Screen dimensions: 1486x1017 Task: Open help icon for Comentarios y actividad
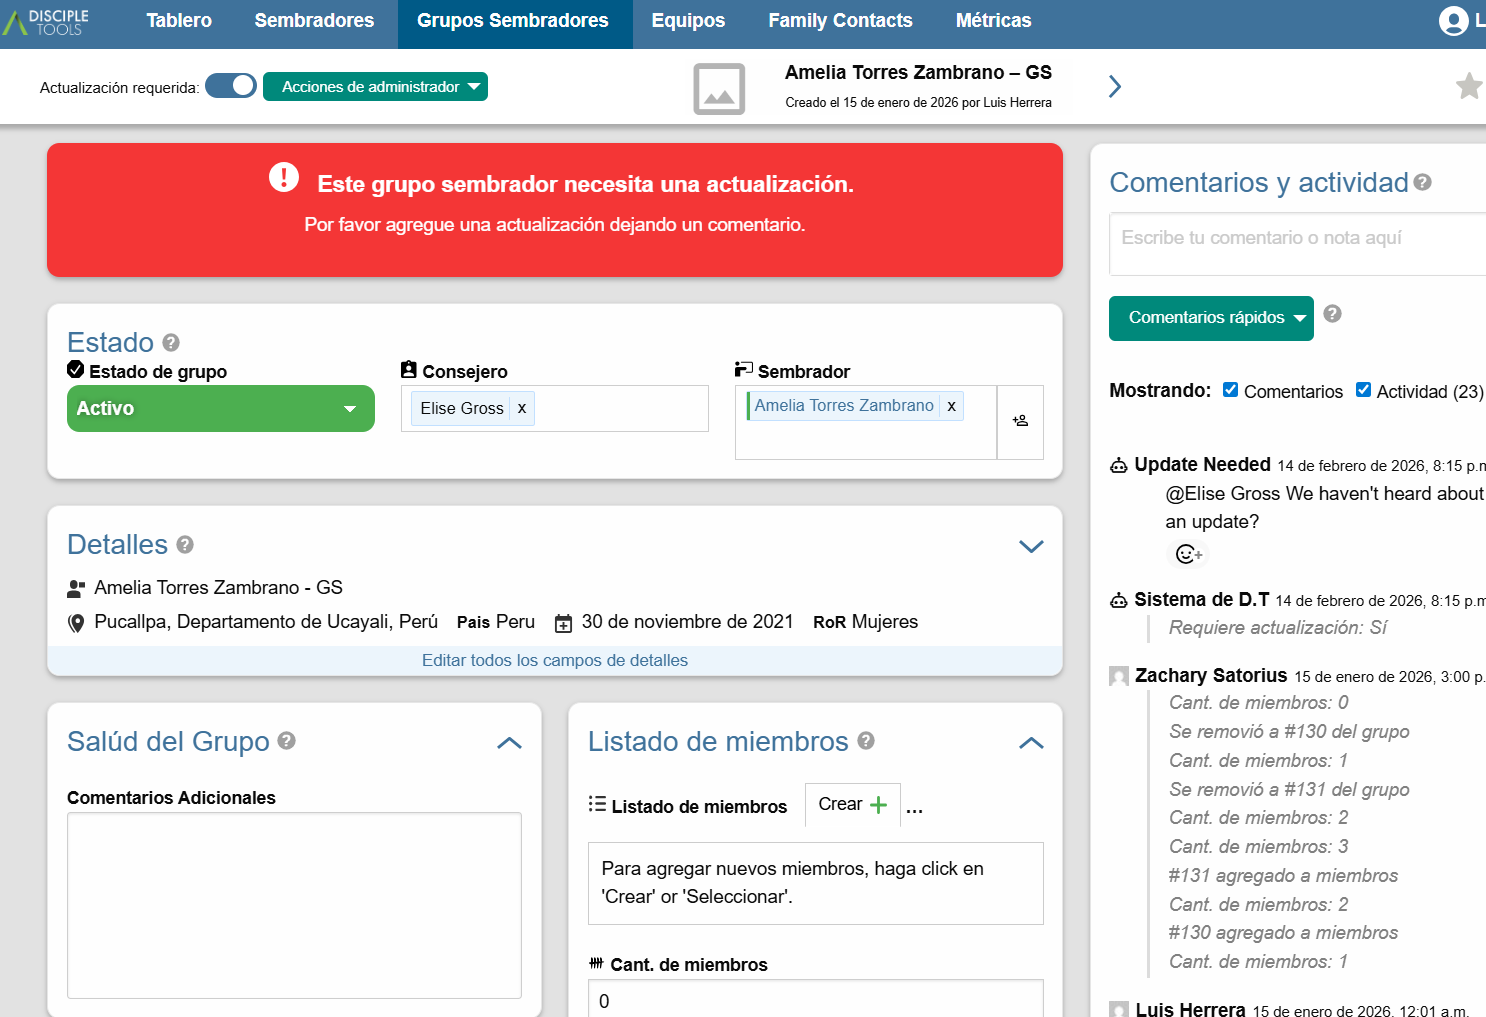coord(1423,182)
